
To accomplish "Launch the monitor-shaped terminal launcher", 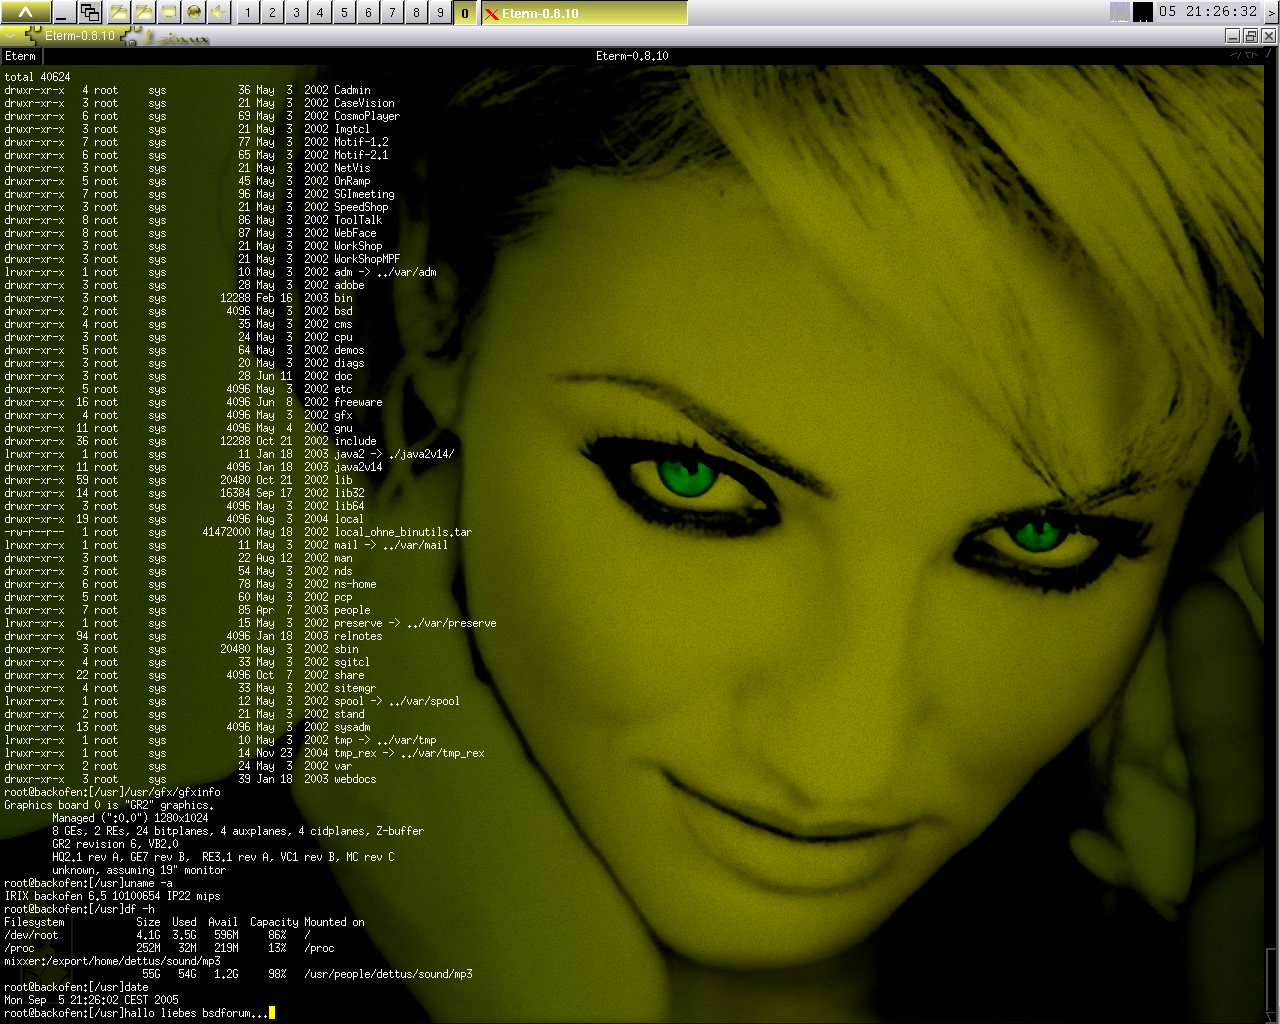I will tap(168, 12).
